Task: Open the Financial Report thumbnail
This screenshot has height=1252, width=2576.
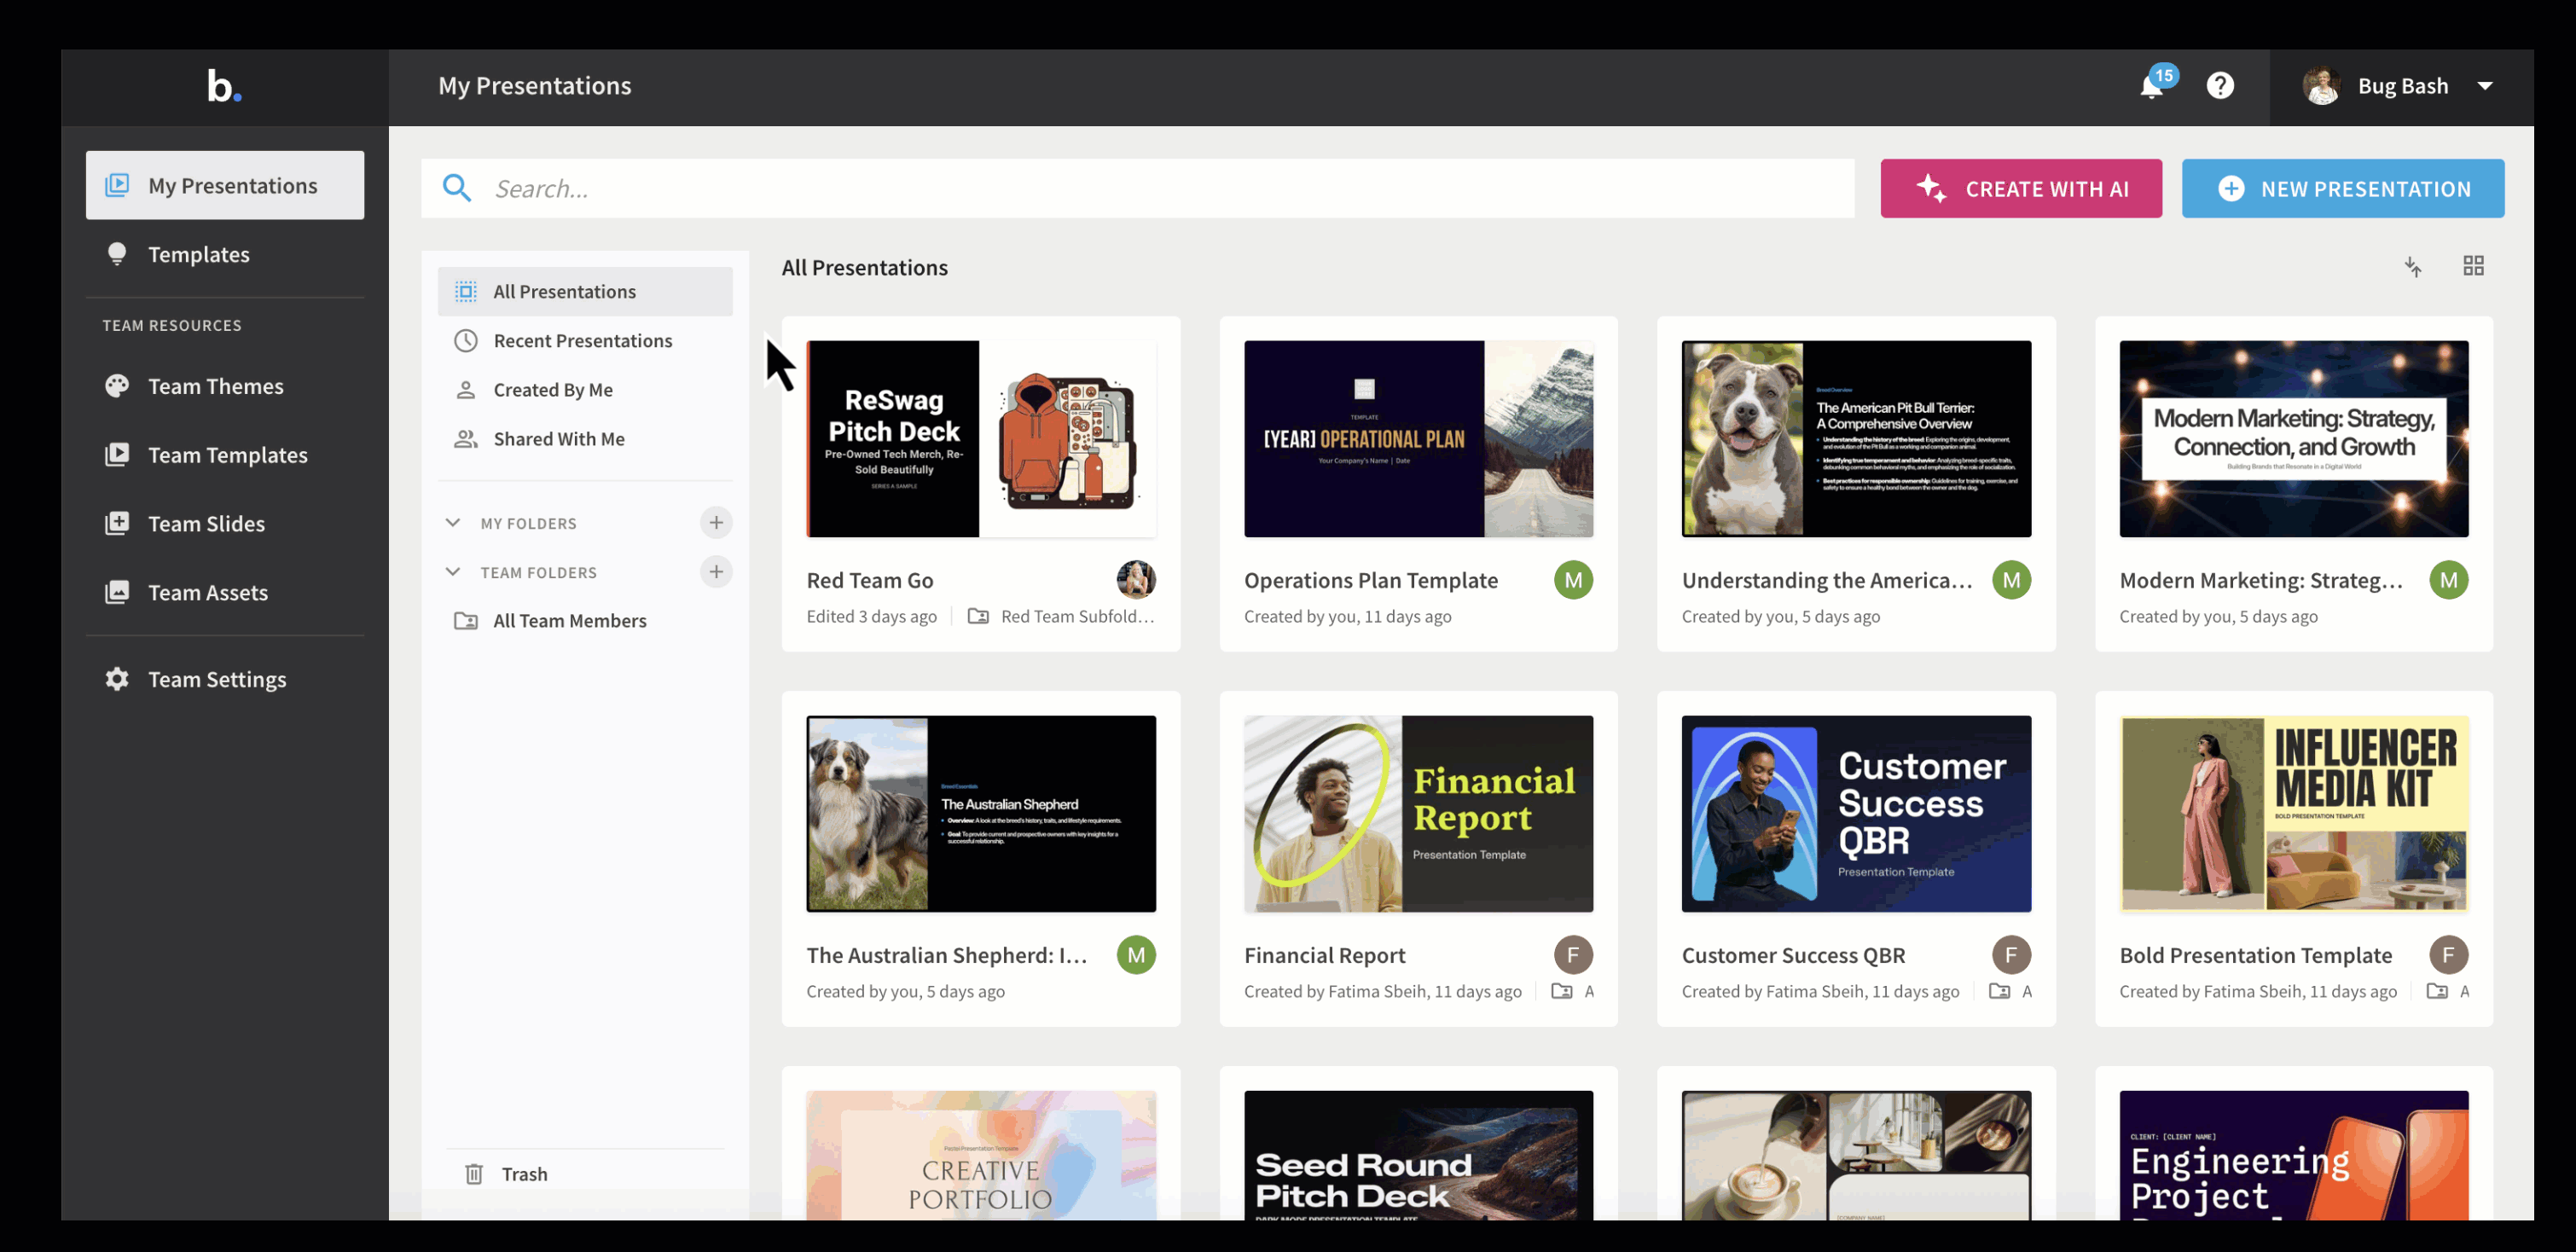Action: (1418, 813)
